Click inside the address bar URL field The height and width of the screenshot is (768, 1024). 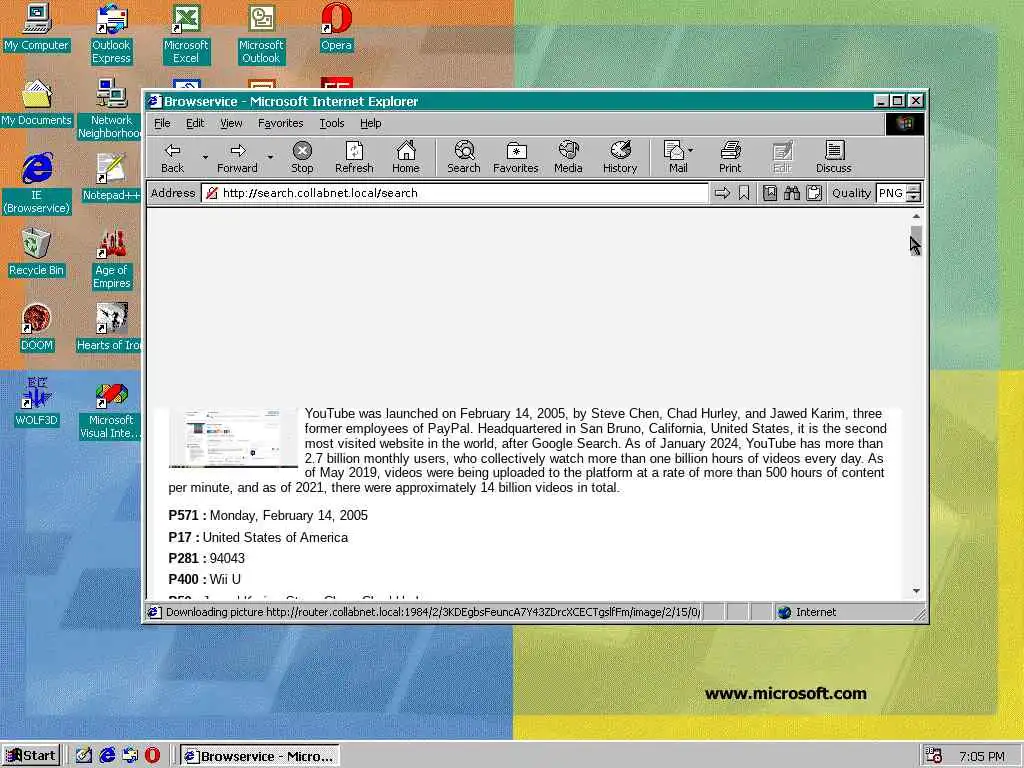455,193
